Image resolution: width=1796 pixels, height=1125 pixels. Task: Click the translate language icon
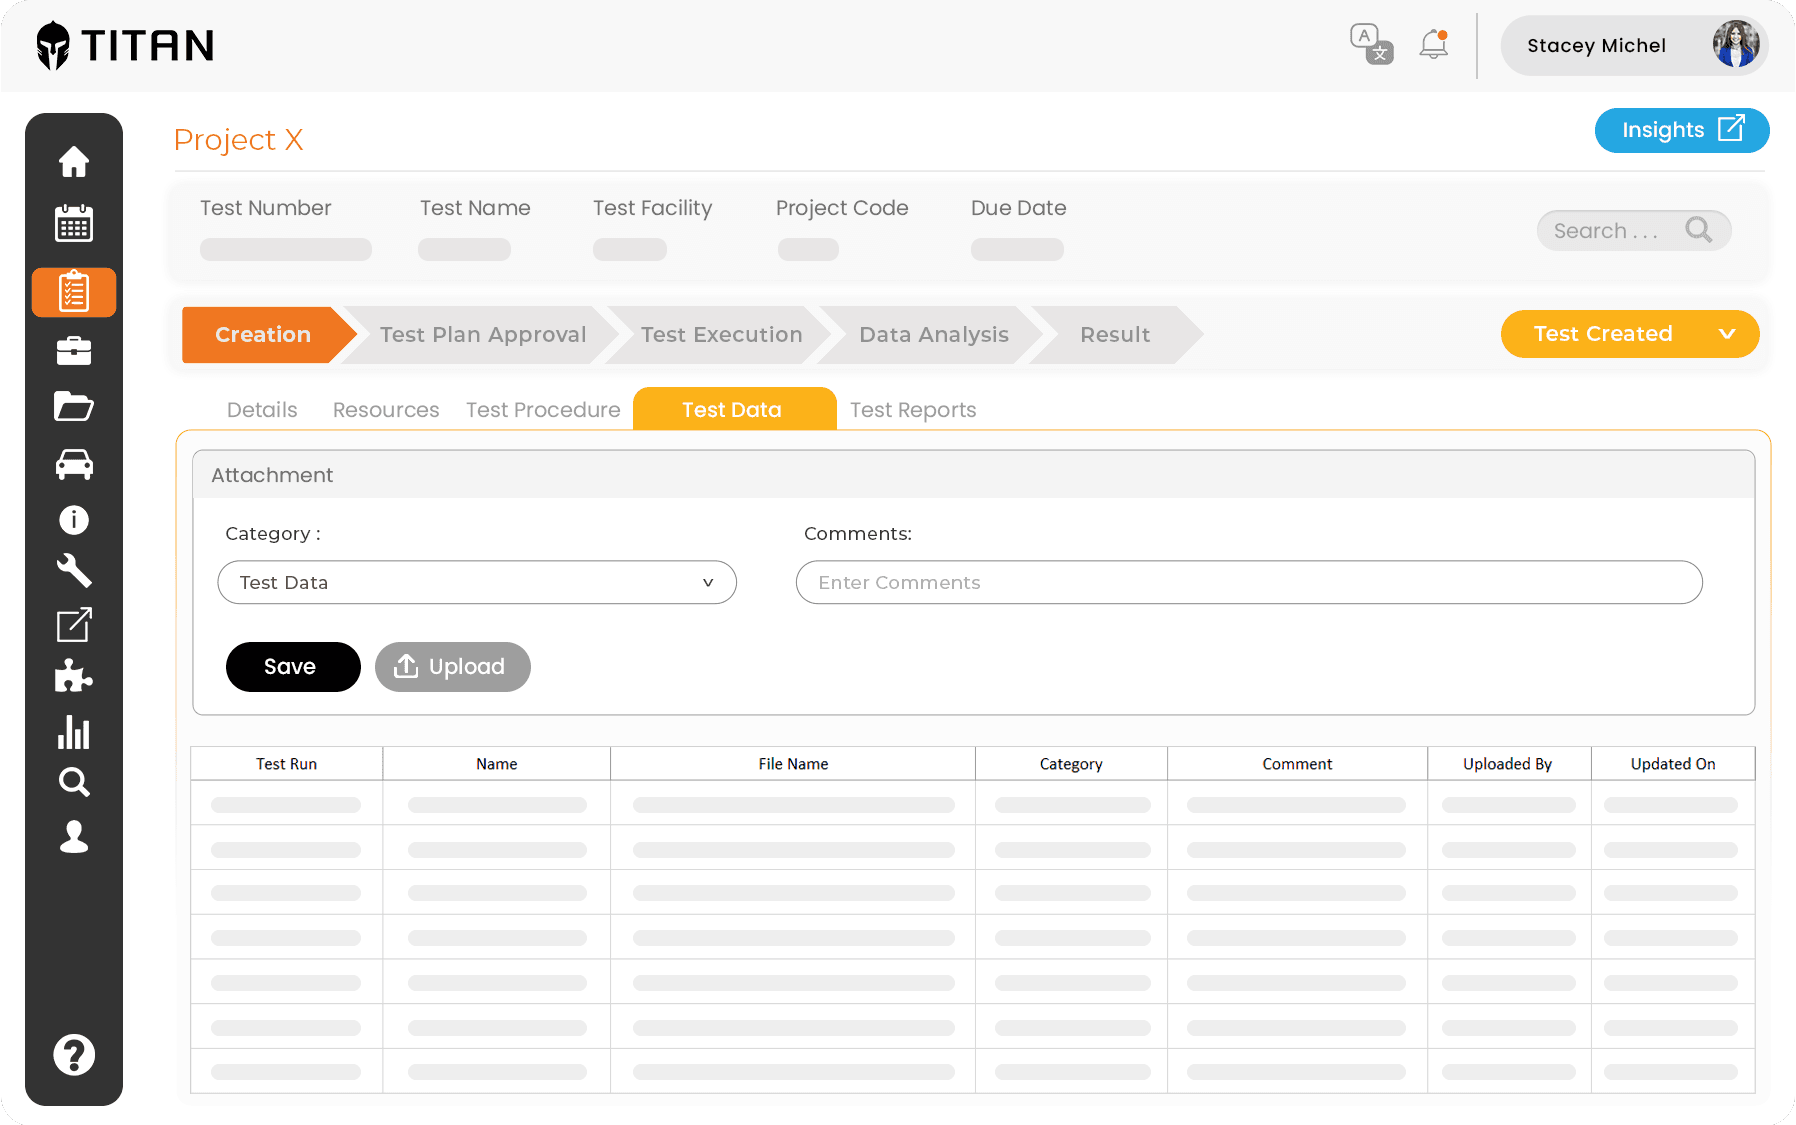pyautogui.click(x=1371, y=44)
